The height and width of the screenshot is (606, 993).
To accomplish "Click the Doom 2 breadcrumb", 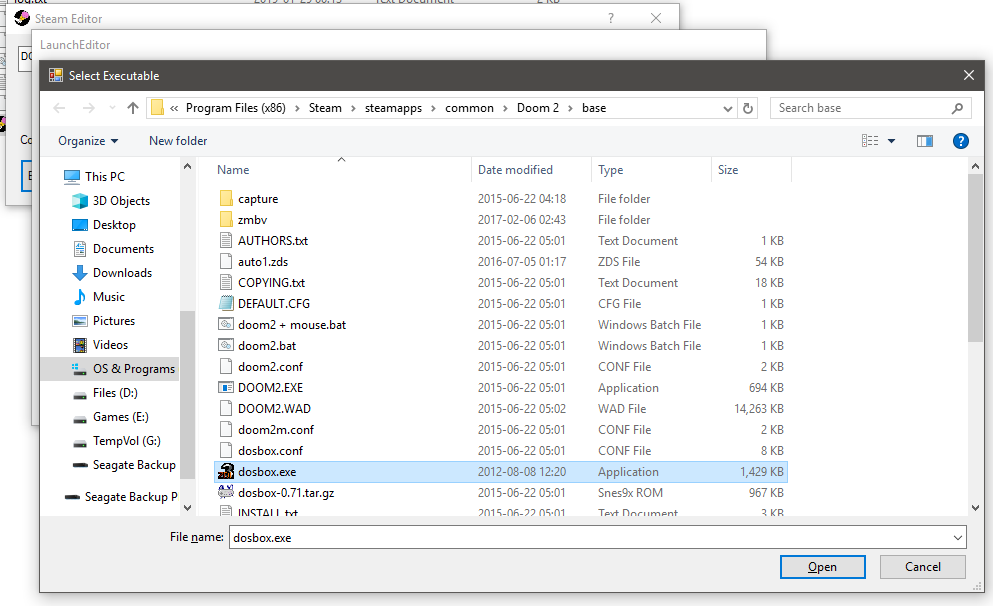I will tap(538, 108).
